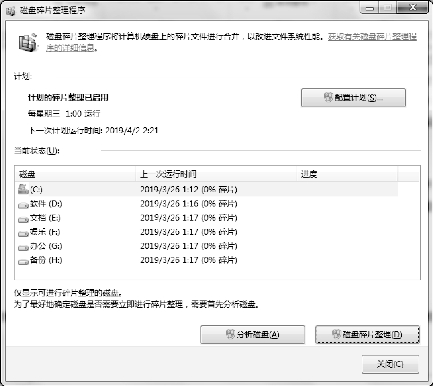
Task: Click the 磁盘 column header
Action: pos(75,174)
